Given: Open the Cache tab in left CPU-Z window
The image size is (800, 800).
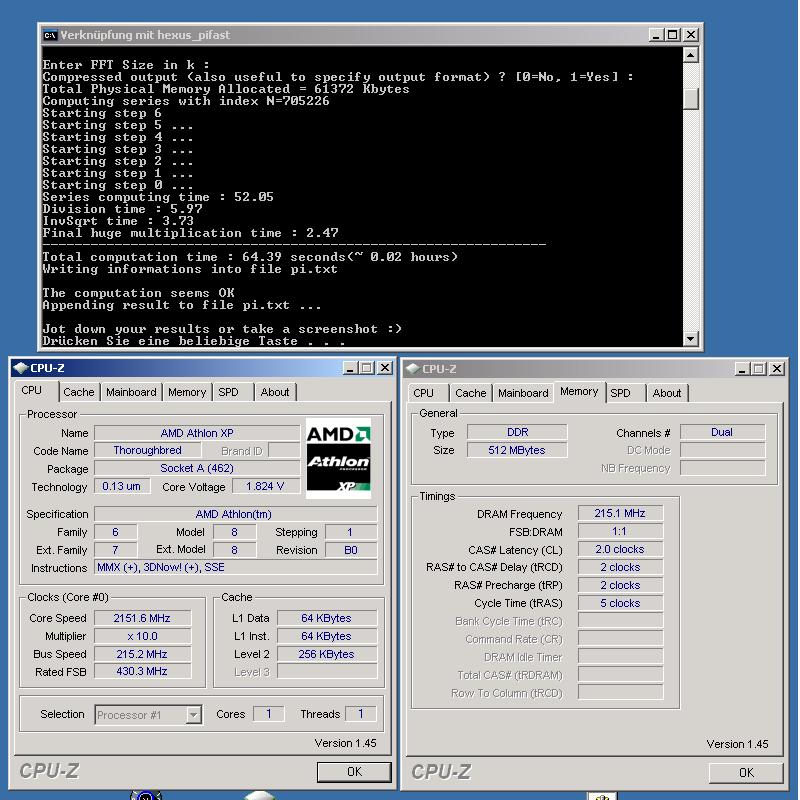Looking at the screenshot, I should (79, 392).
